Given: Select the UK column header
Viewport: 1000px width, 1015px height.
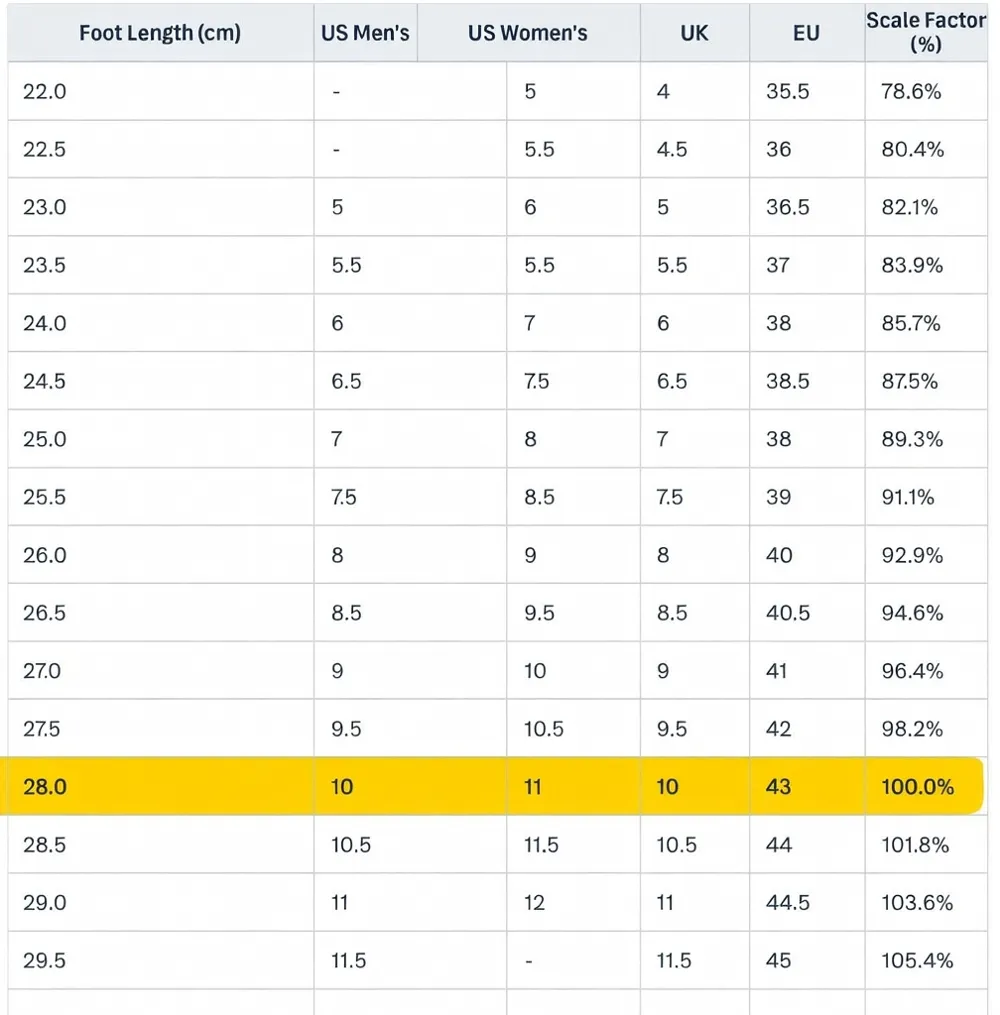Looking at the screenshot, I should click(694, 33).
